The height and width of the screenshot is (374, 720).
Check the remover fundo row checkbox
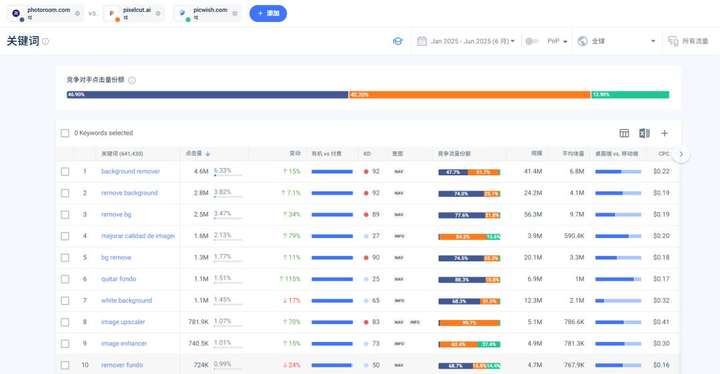(65, 365)
